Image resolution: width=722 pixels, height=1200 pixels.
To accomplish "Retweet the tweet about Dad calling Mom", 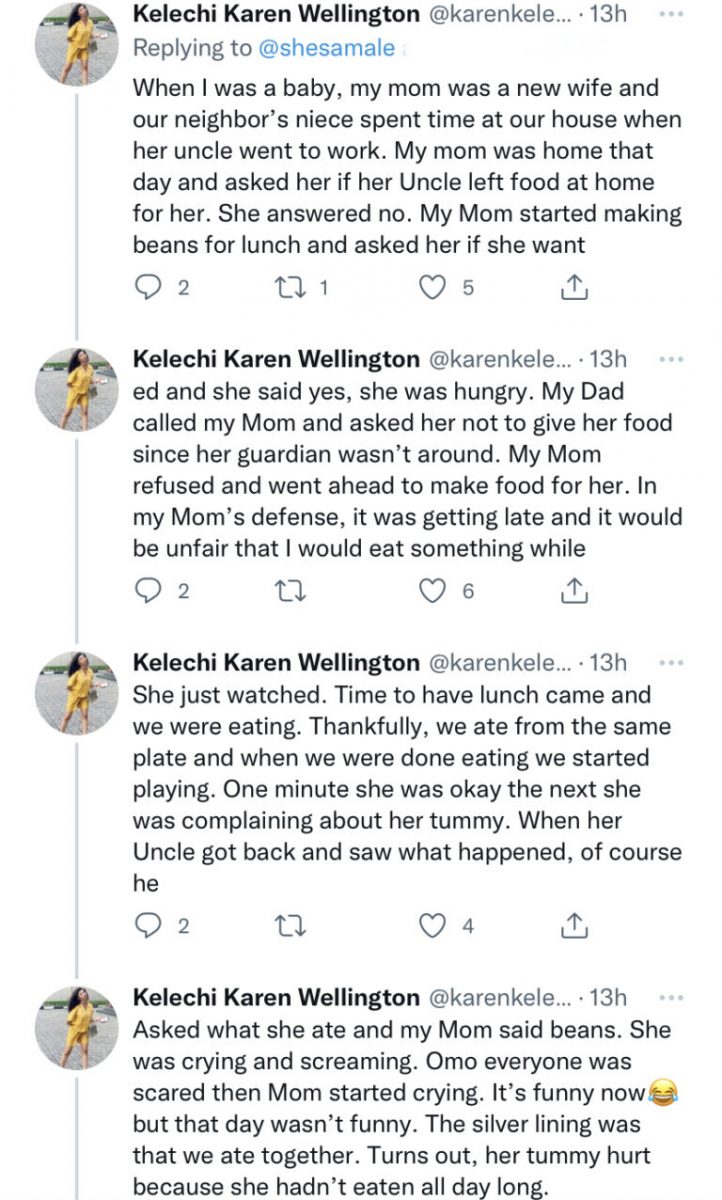I will (x=286, y=591).
